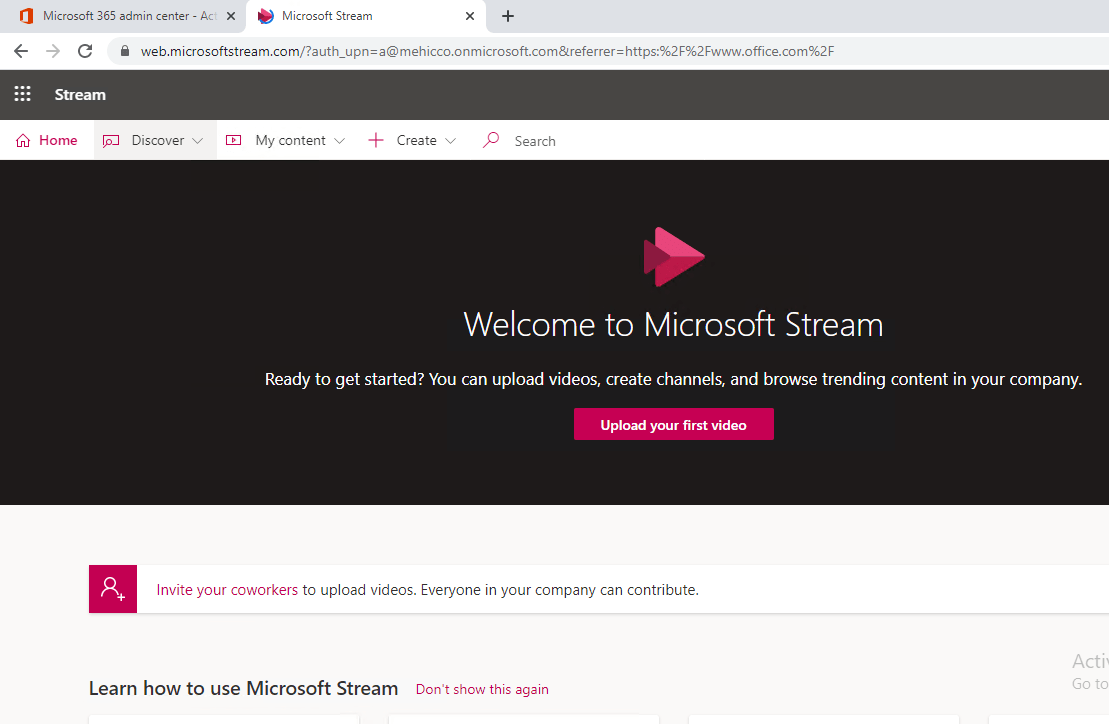Expand the Discover dropdown chevron
This screenshot has height=724, width=1109.
pyautogui.click(x=198, y=141)
